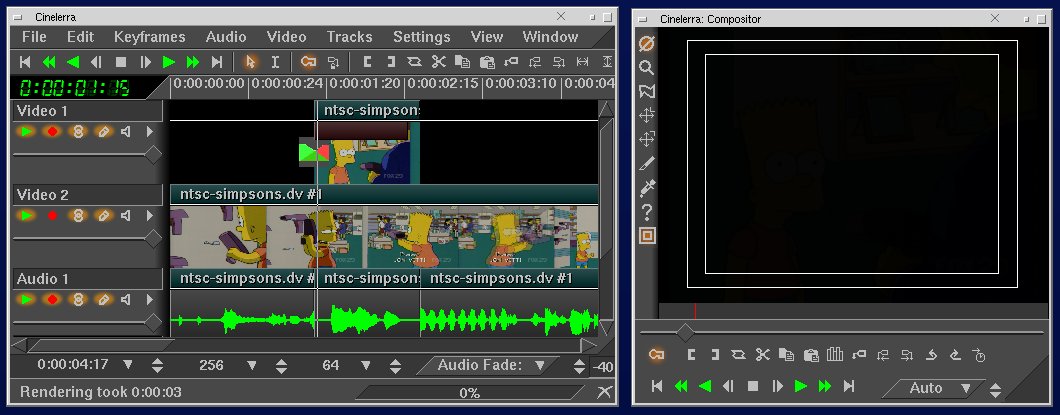The width and height of the screenshot is (1060, 415).
Task: Toggle the safe regions tool in Compositor
Action: point(646,236)
